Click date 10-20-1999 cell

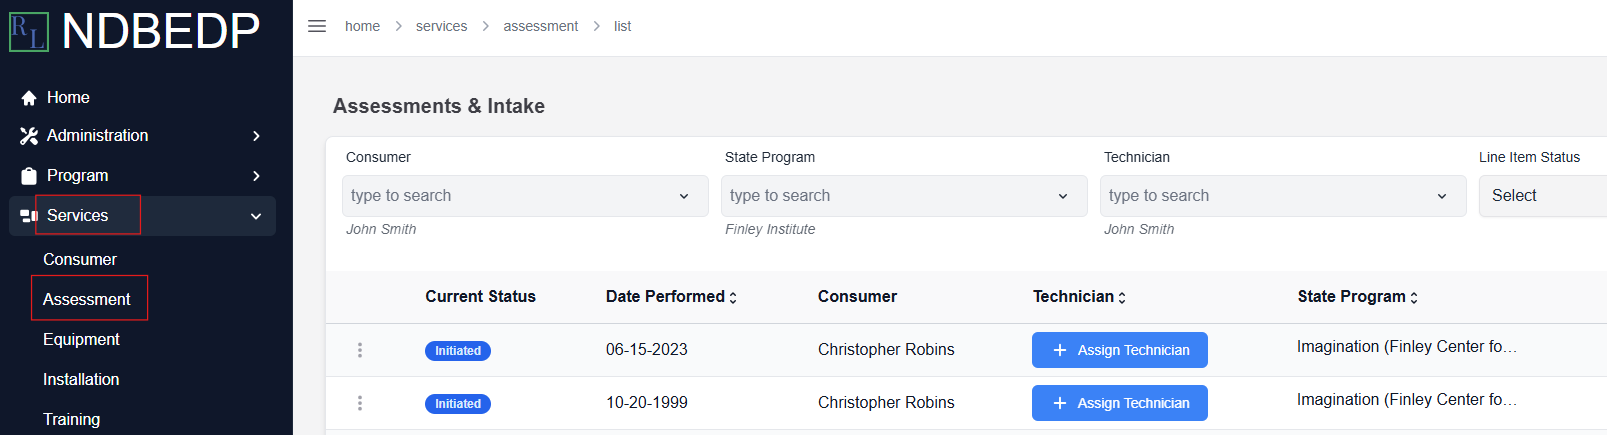click(x=647, y=403)
